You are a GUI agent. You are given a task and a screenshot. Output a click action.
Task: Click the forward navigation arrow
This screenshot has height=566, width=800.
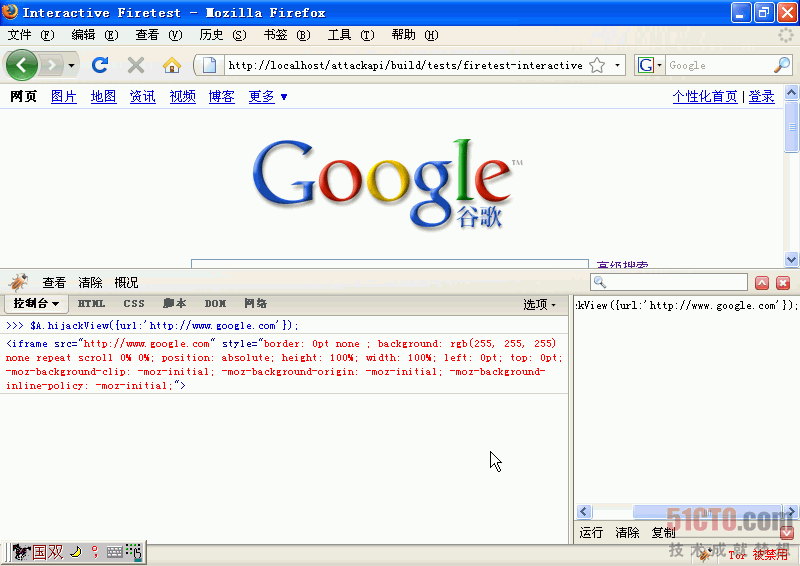click(51, 65)
